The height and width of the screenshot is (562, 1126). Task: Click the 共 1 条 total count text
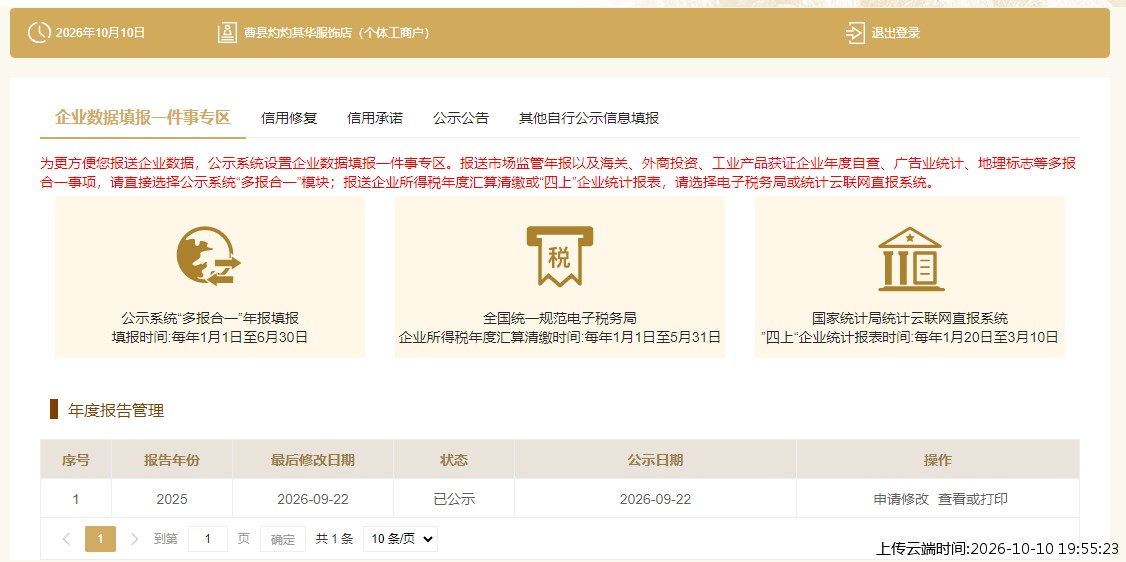335,539
